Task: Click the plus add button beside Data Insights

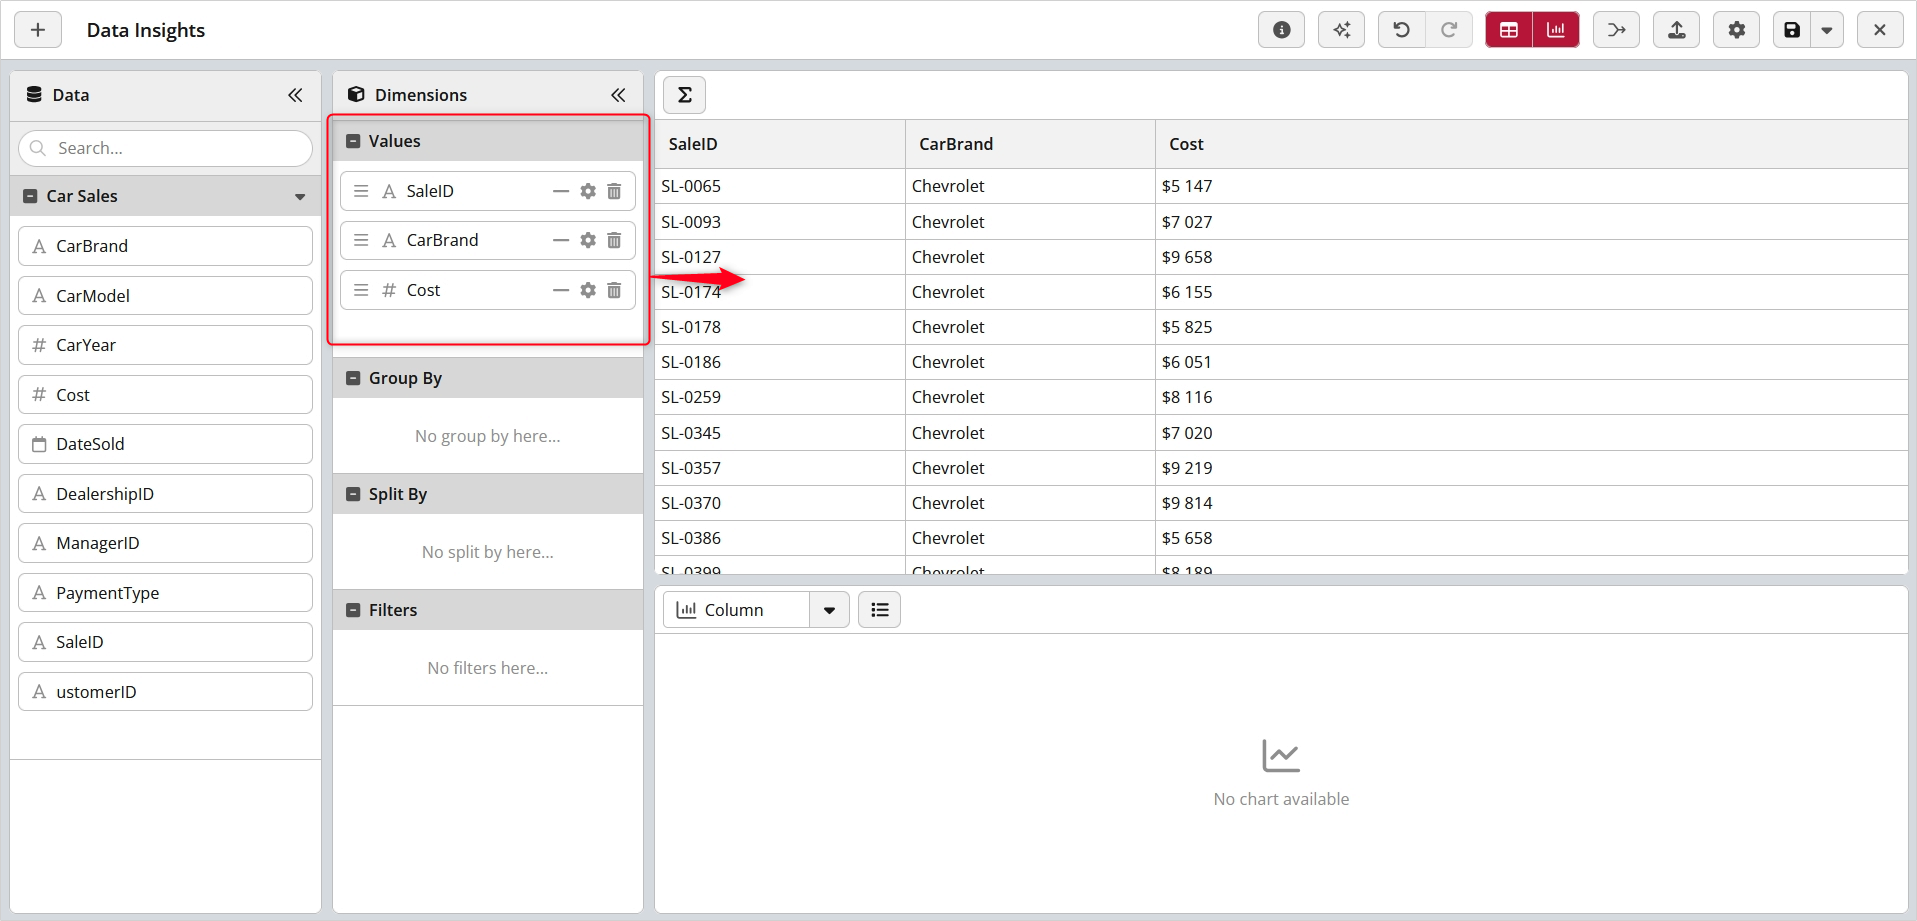Action: click(x=38, y=30)
